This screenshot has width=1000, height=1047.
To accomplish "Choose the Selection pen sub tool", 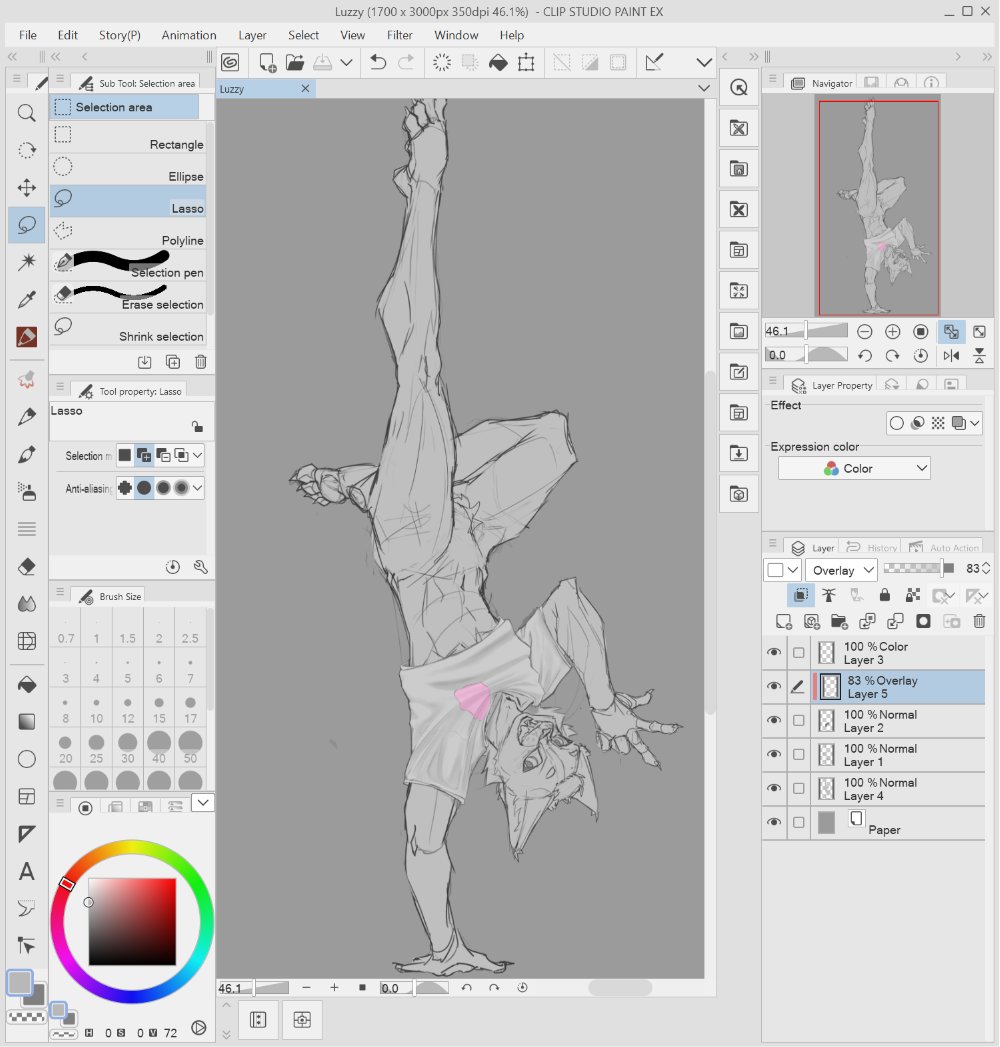I will [x=128, y=266].
